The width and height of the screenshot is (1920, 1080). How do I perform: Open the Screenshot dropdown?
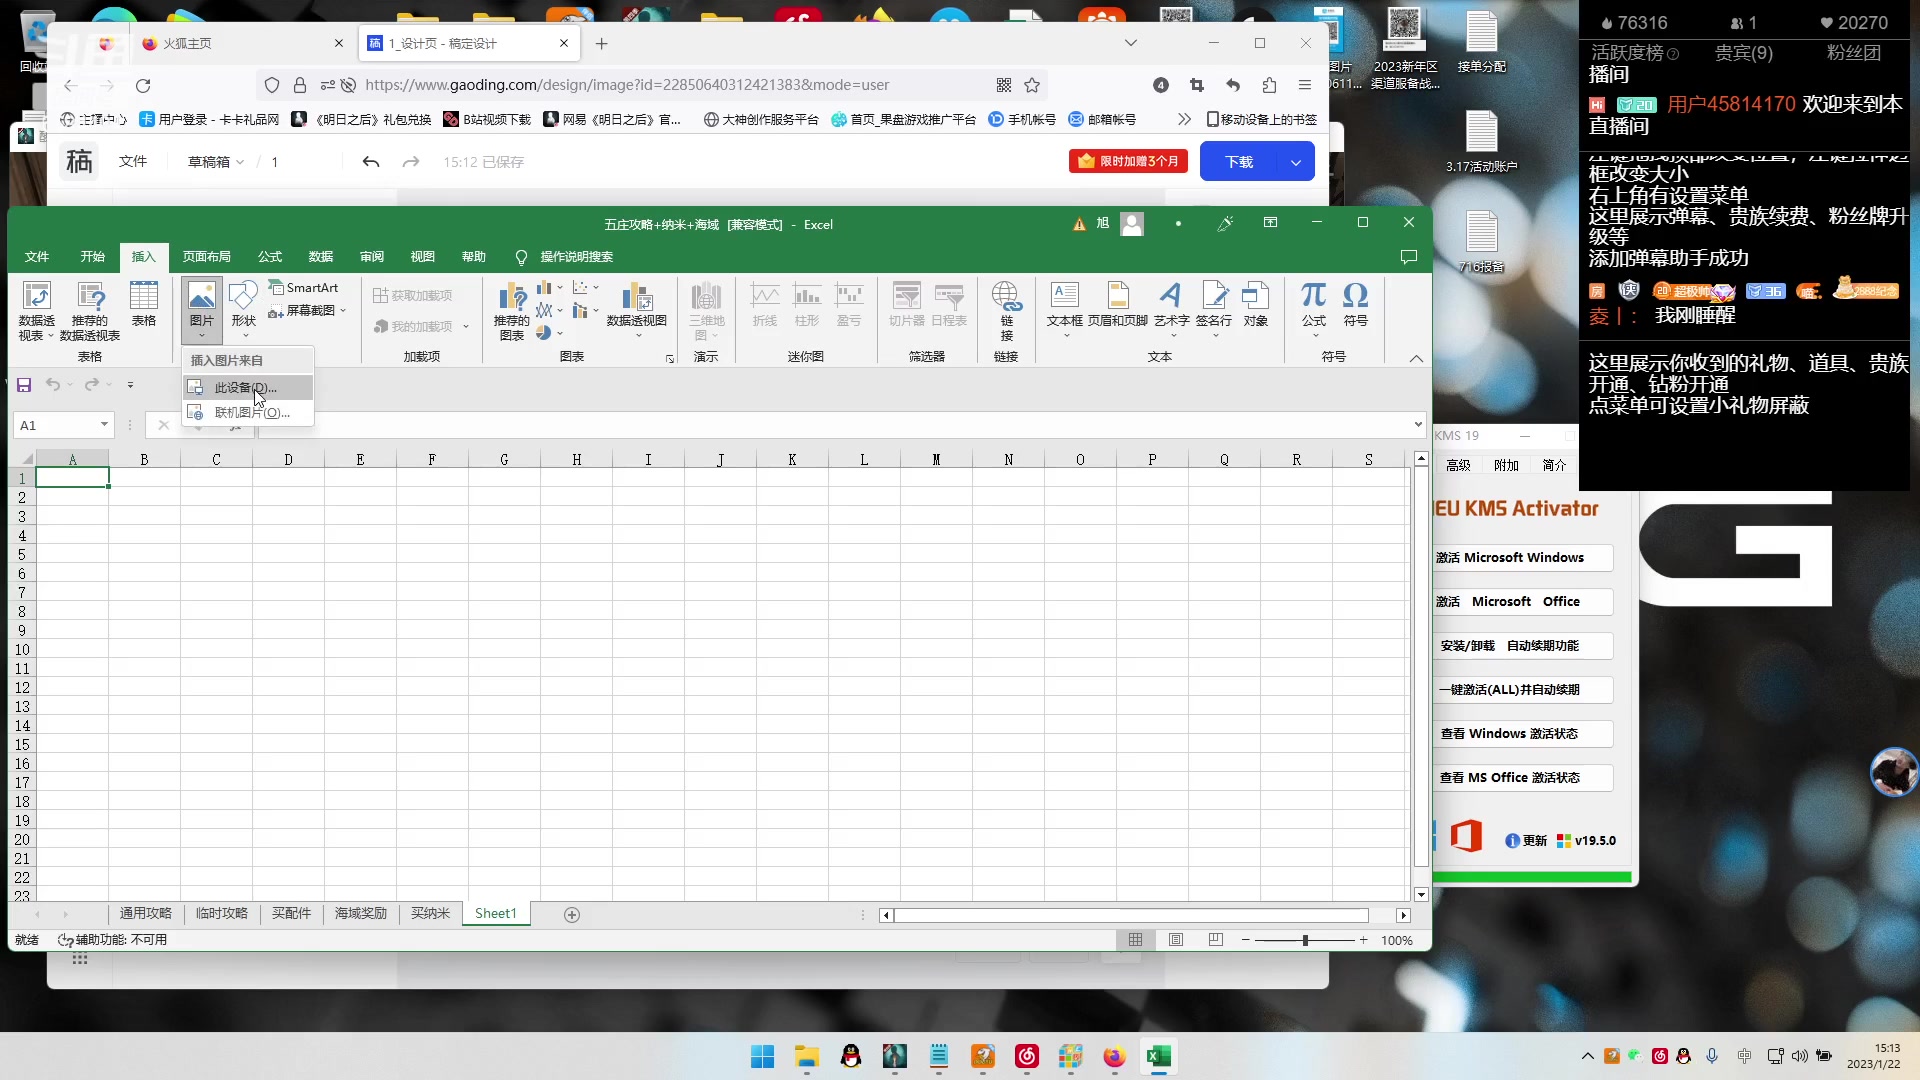pyautogui.click(x=310, y=311)
